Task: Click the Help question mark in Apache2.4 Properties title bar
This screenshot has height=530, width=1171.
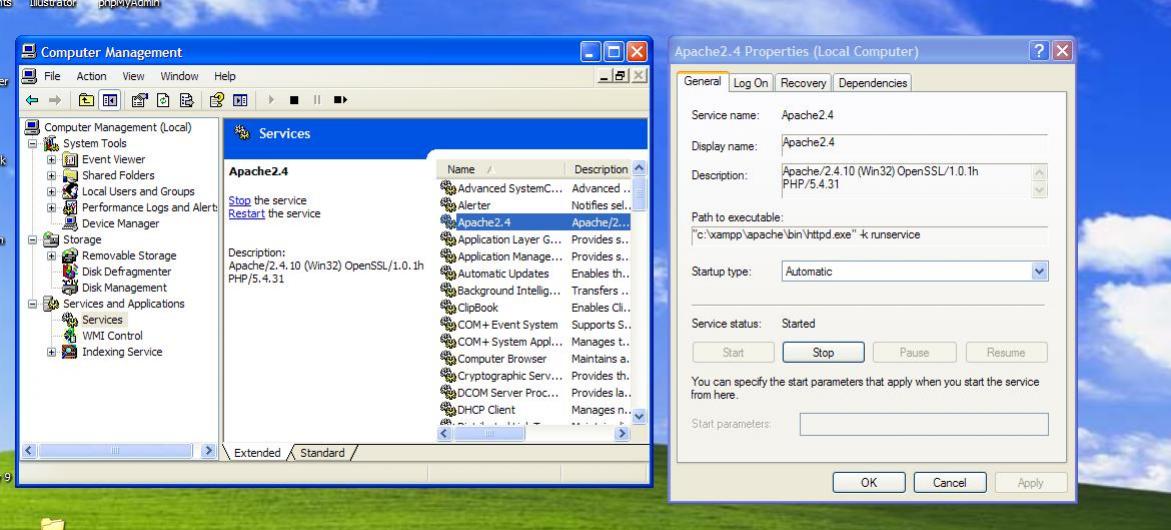Action: [1039, 51]
